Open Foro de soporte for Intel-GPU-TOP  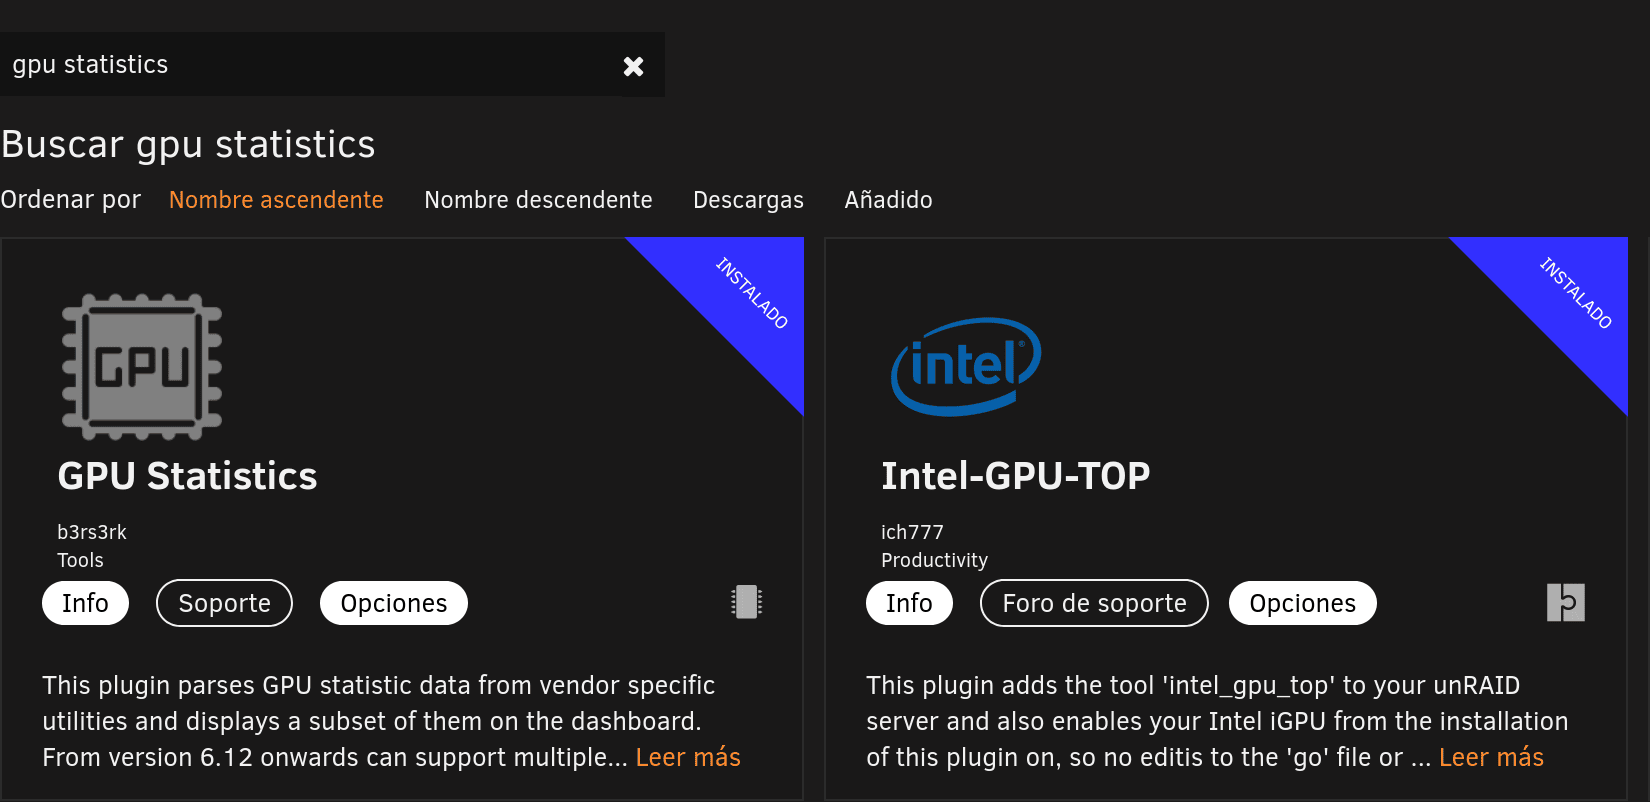(1094, 603)
